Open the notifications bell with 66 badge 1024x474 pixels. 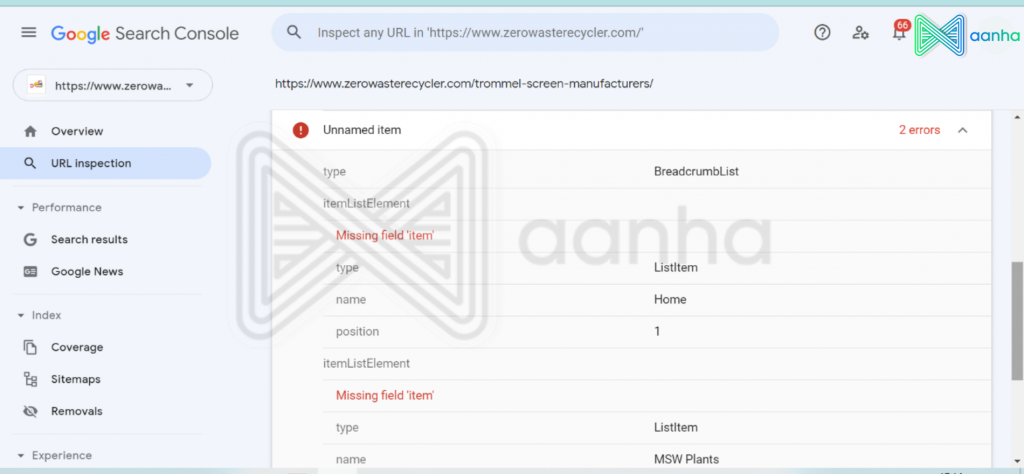tap(900, 31)
